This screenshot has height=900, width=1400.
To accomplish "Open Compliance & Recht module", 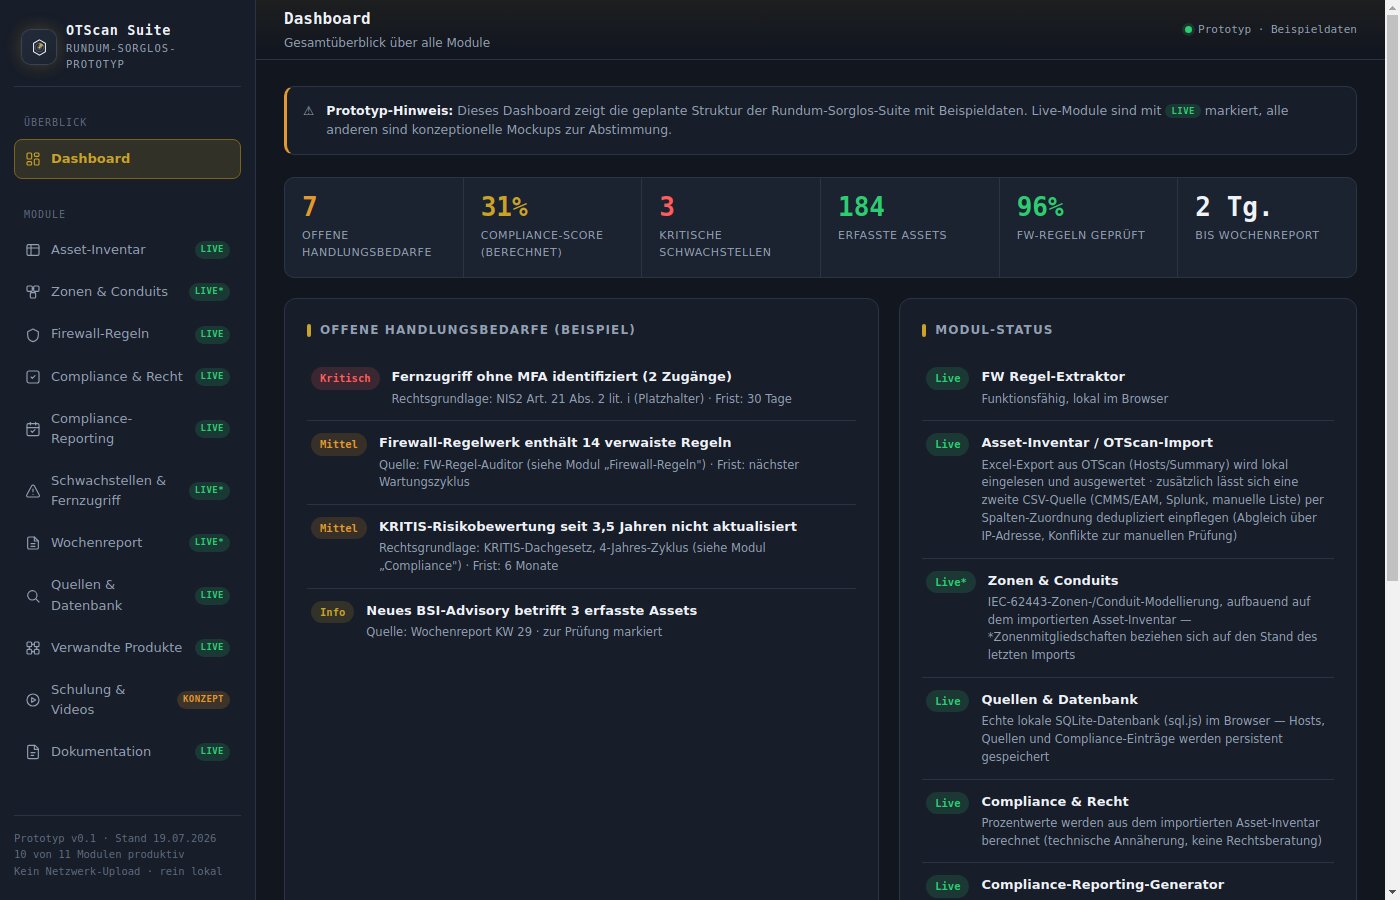I will 127,377.
